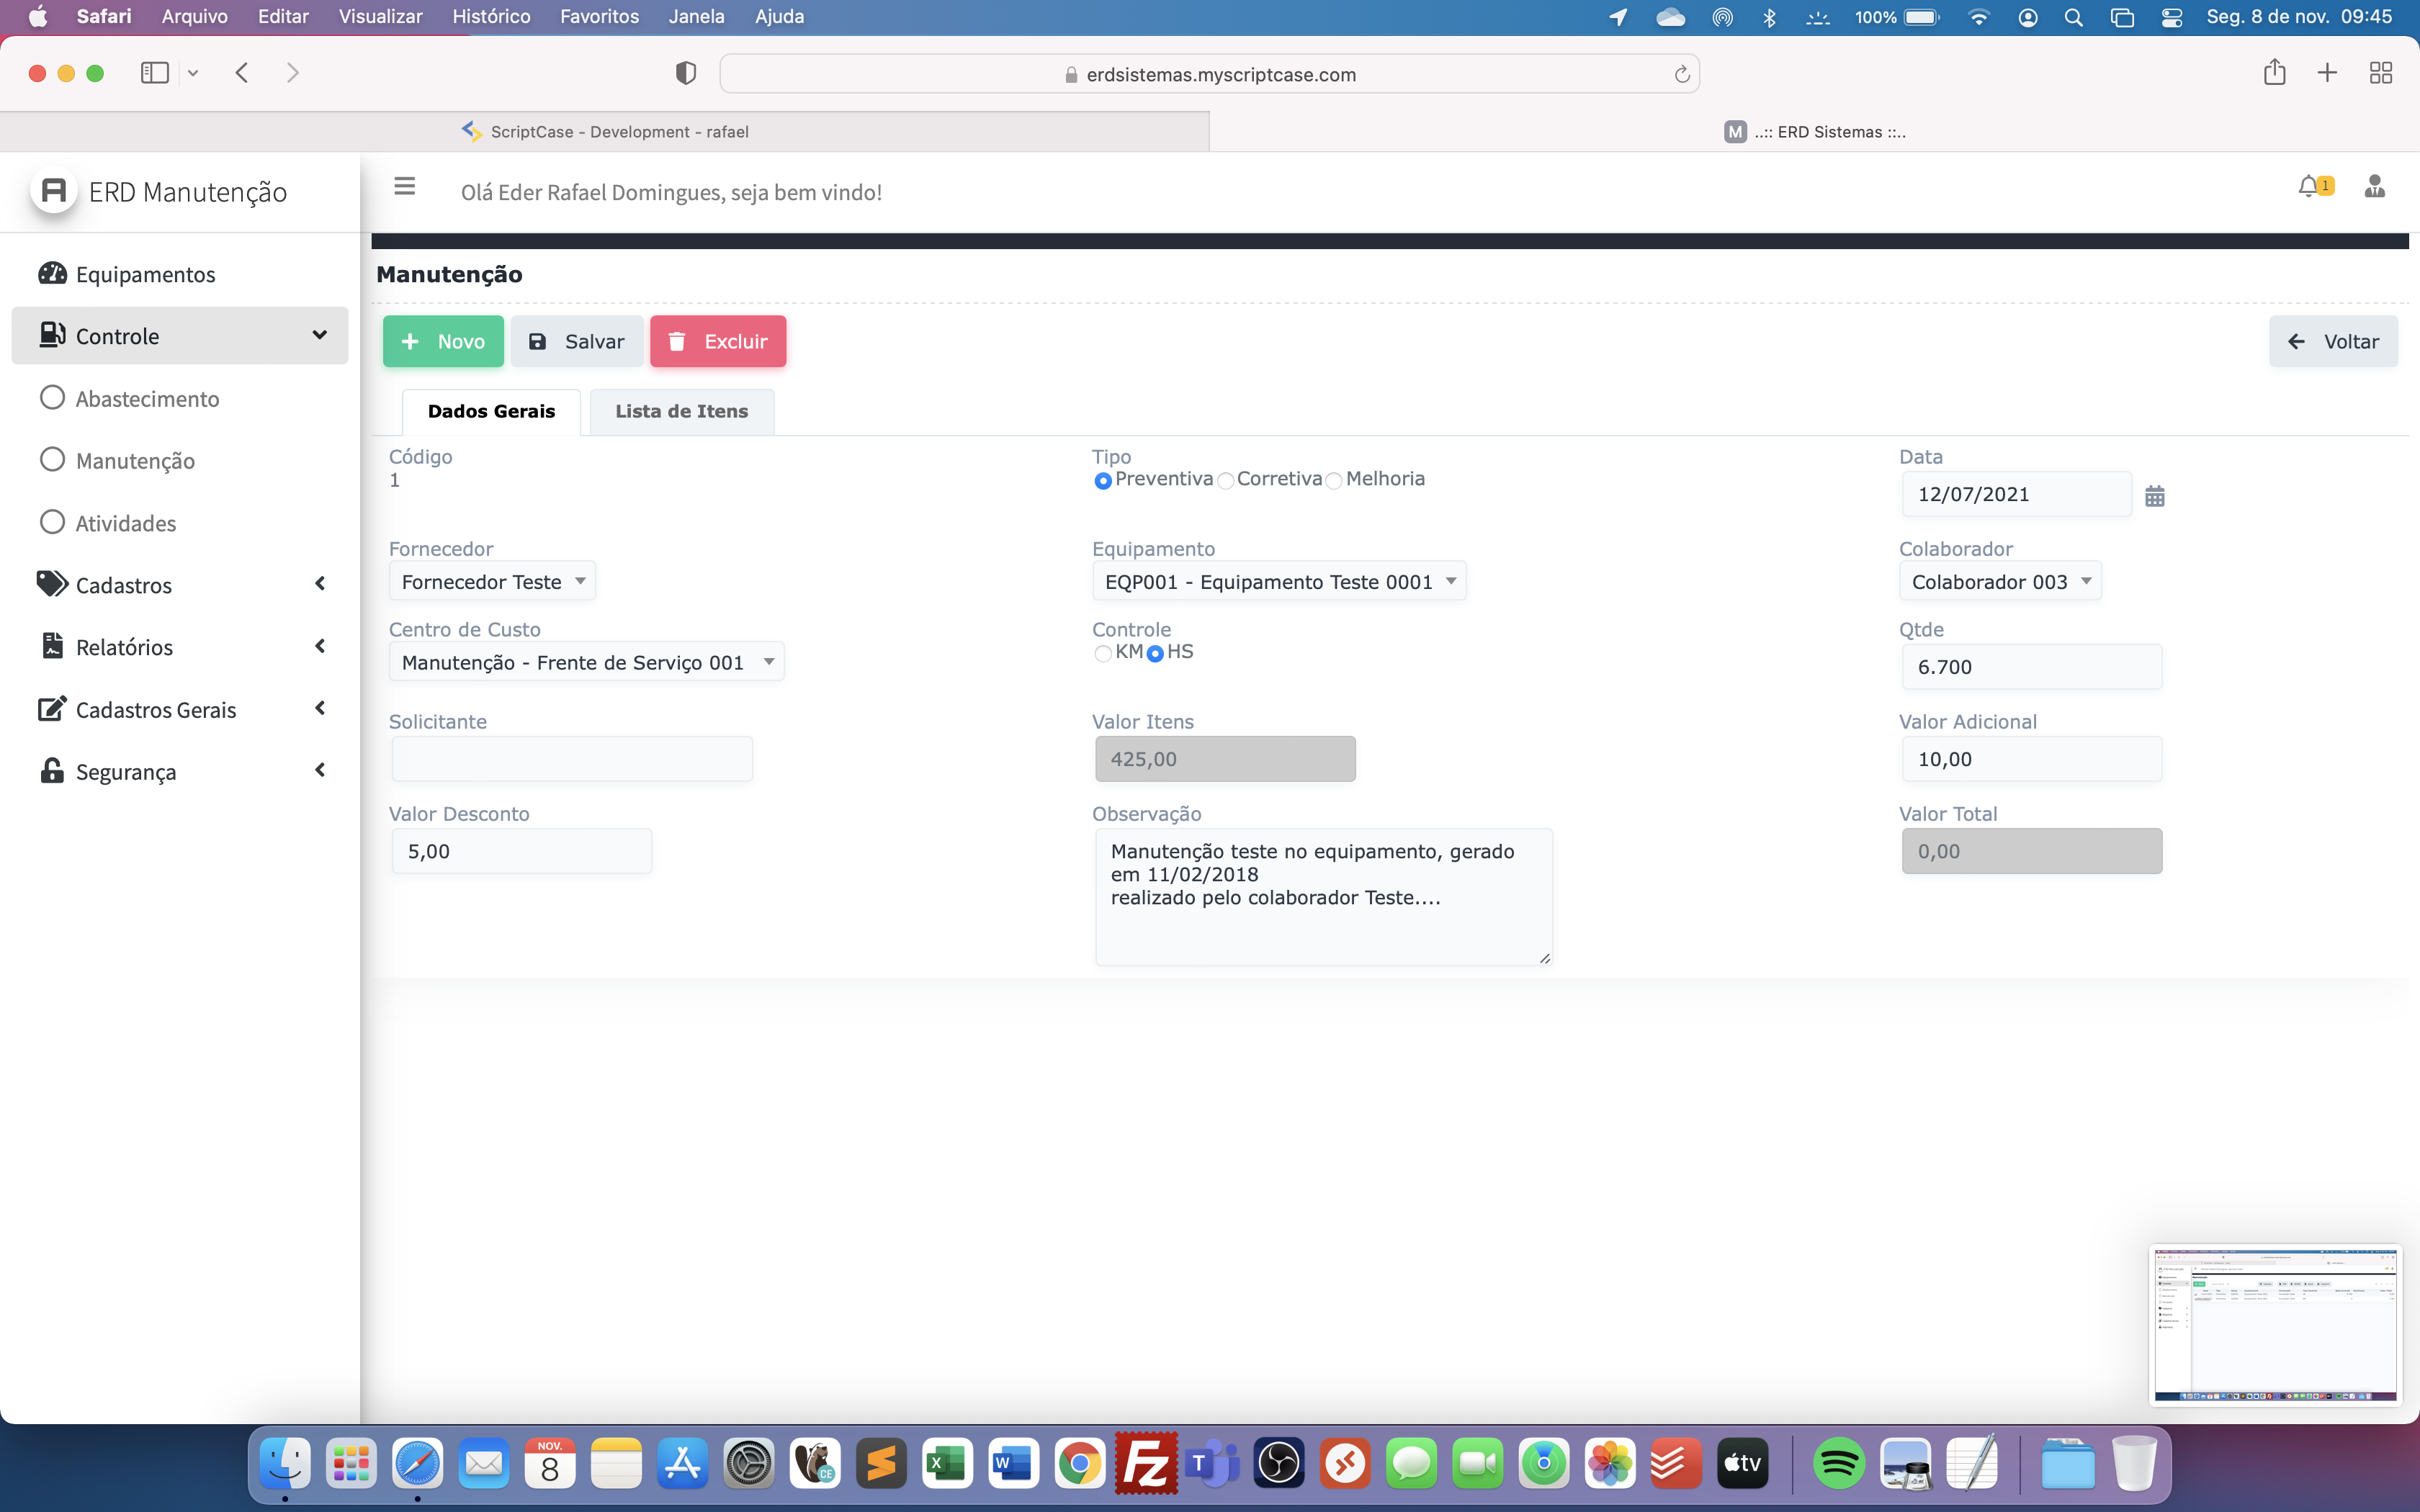
Task: Open Excel from the Dock
Action: pos(947,1464)
